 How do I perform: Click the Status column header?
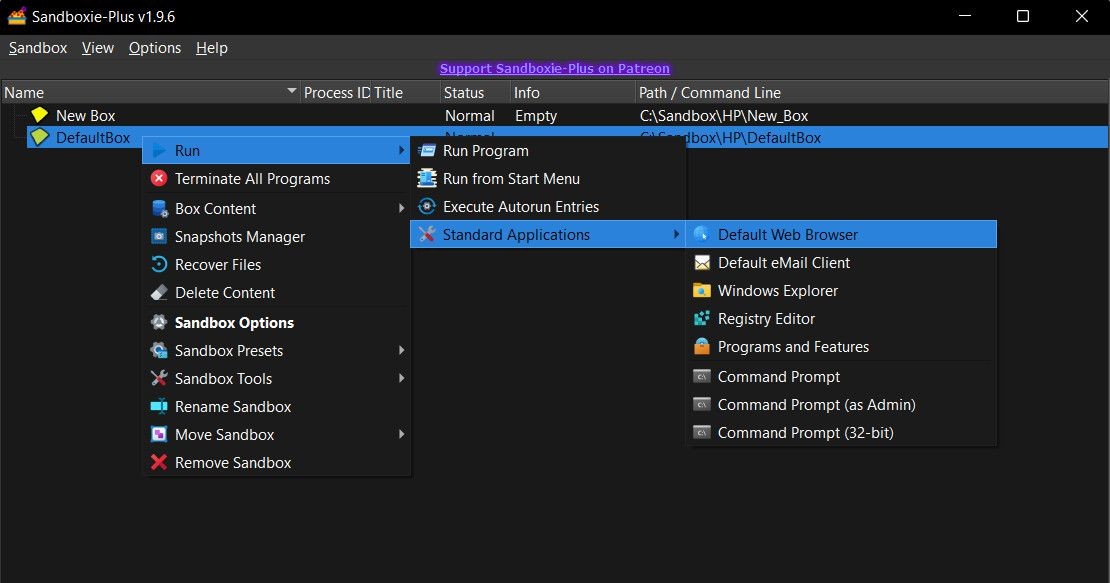point(475,93)
